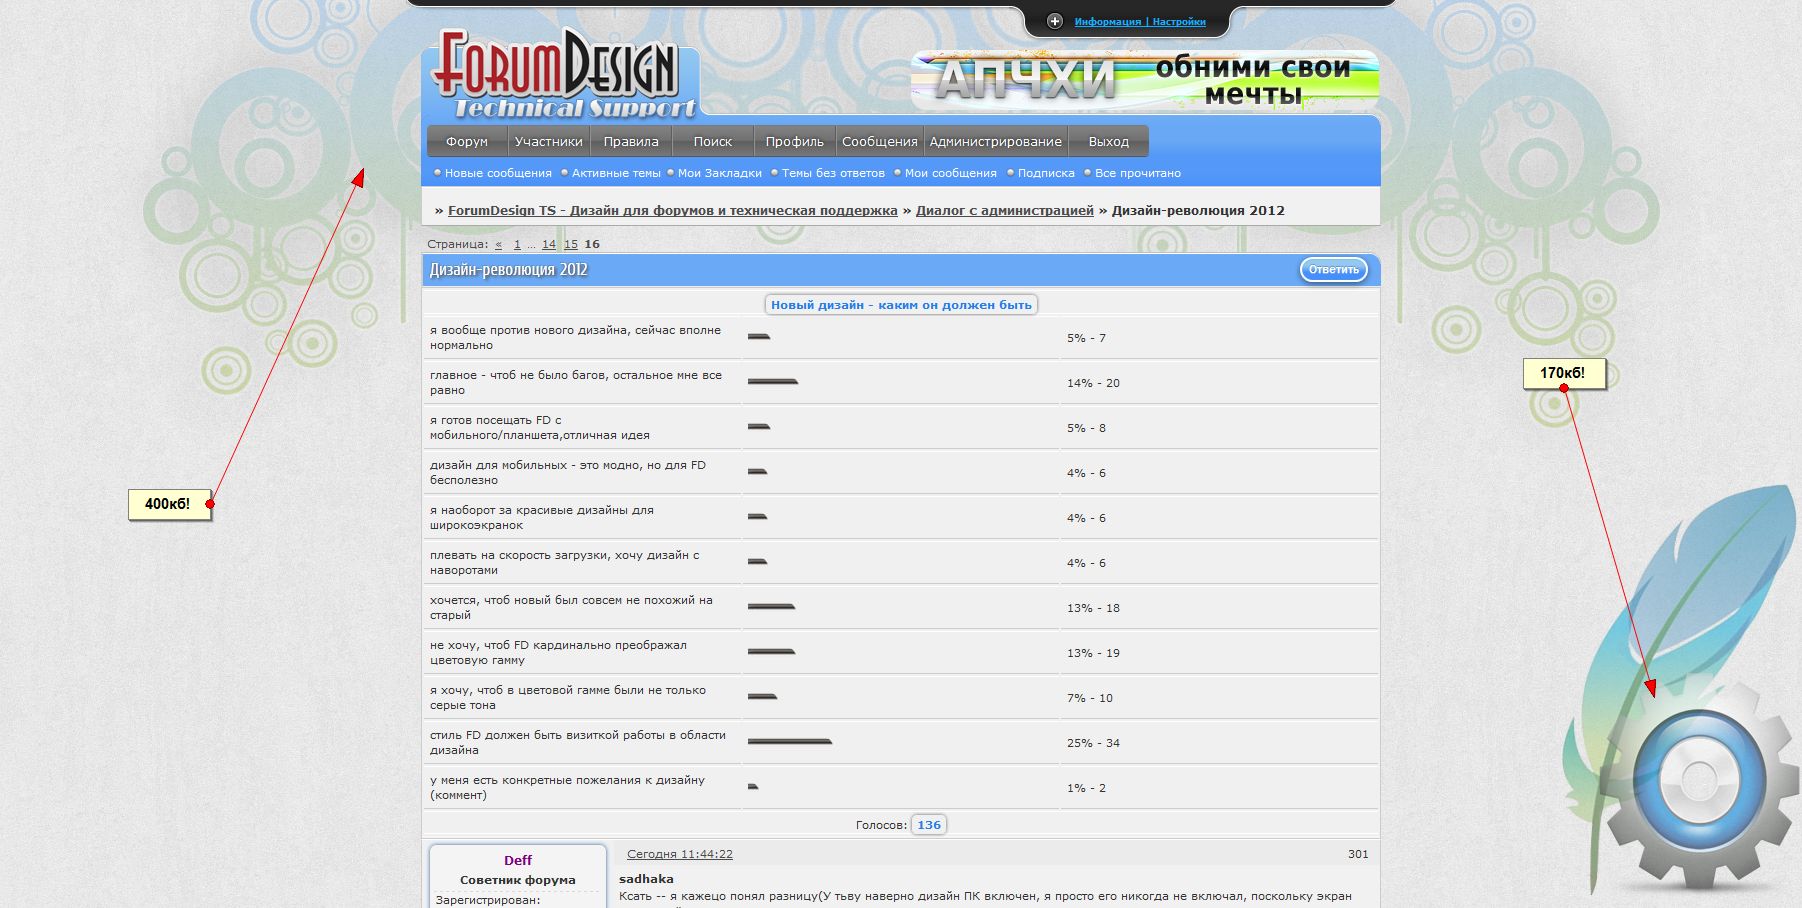This screenshot has height=908, width=1802.
Task: Go to the Администрирование menu item
Action: pos(996,142)
